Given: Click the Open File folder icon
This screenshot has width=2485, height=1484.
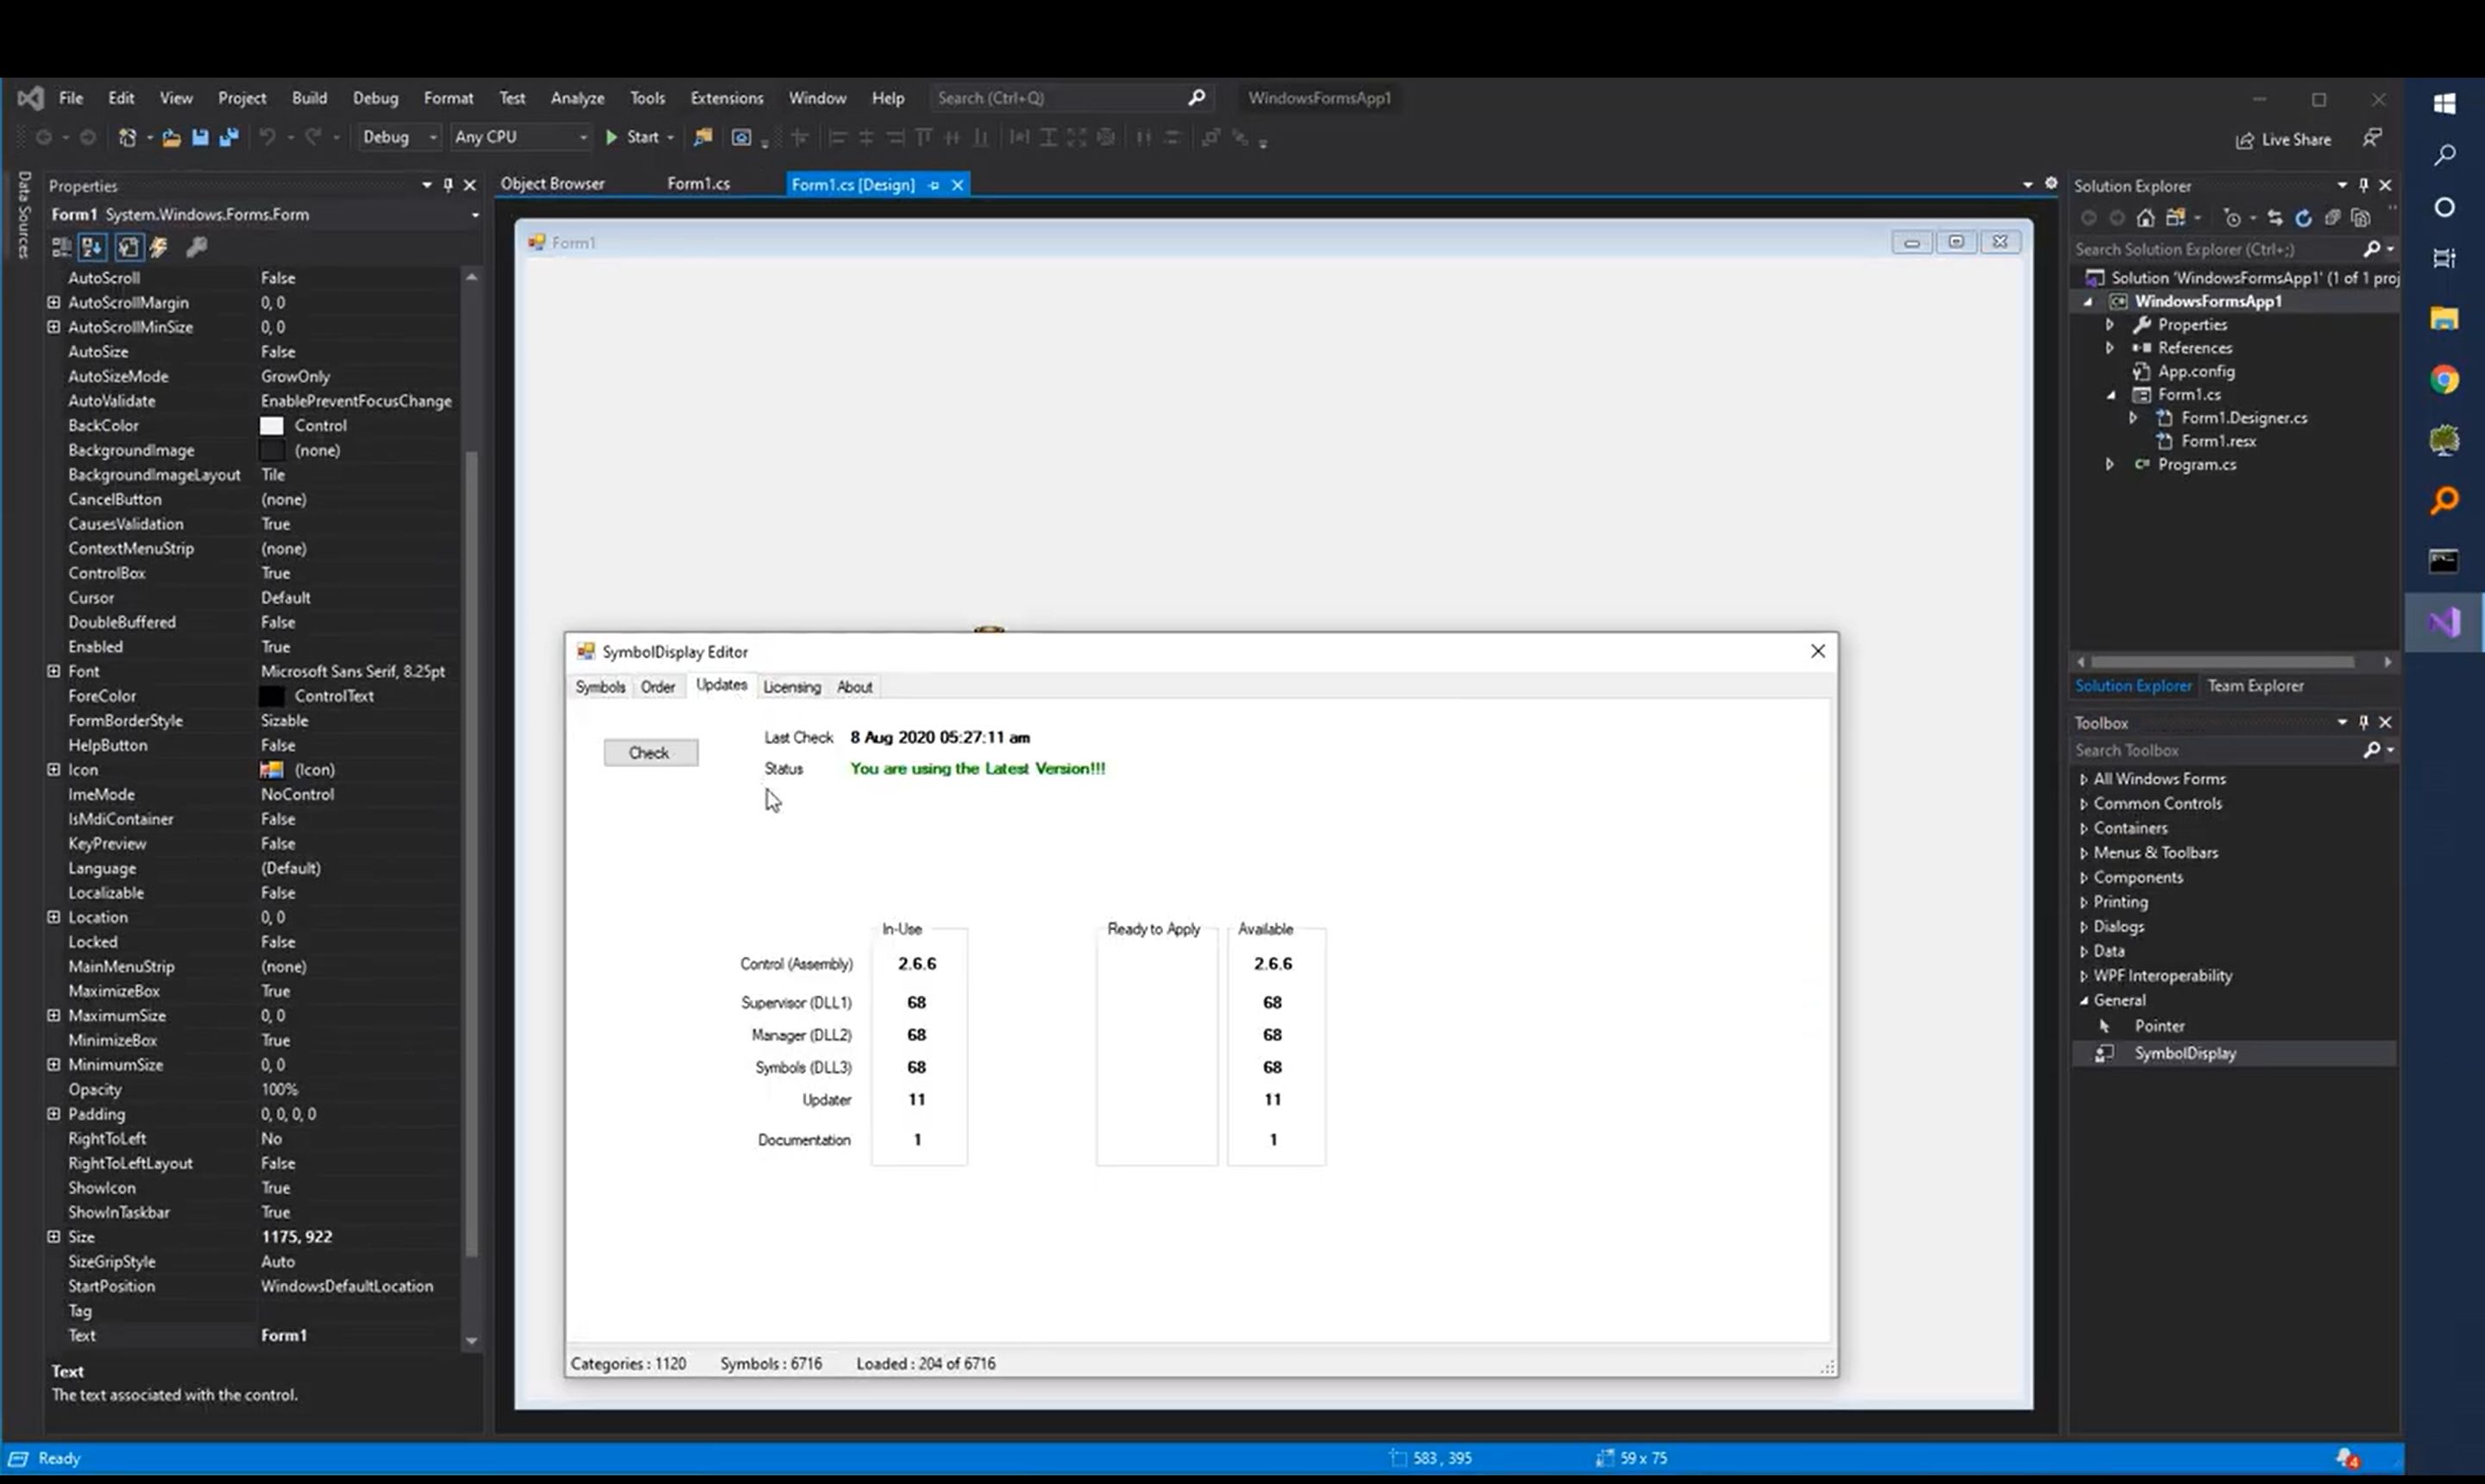Looking at the screenshot, I should pos(171,137).
